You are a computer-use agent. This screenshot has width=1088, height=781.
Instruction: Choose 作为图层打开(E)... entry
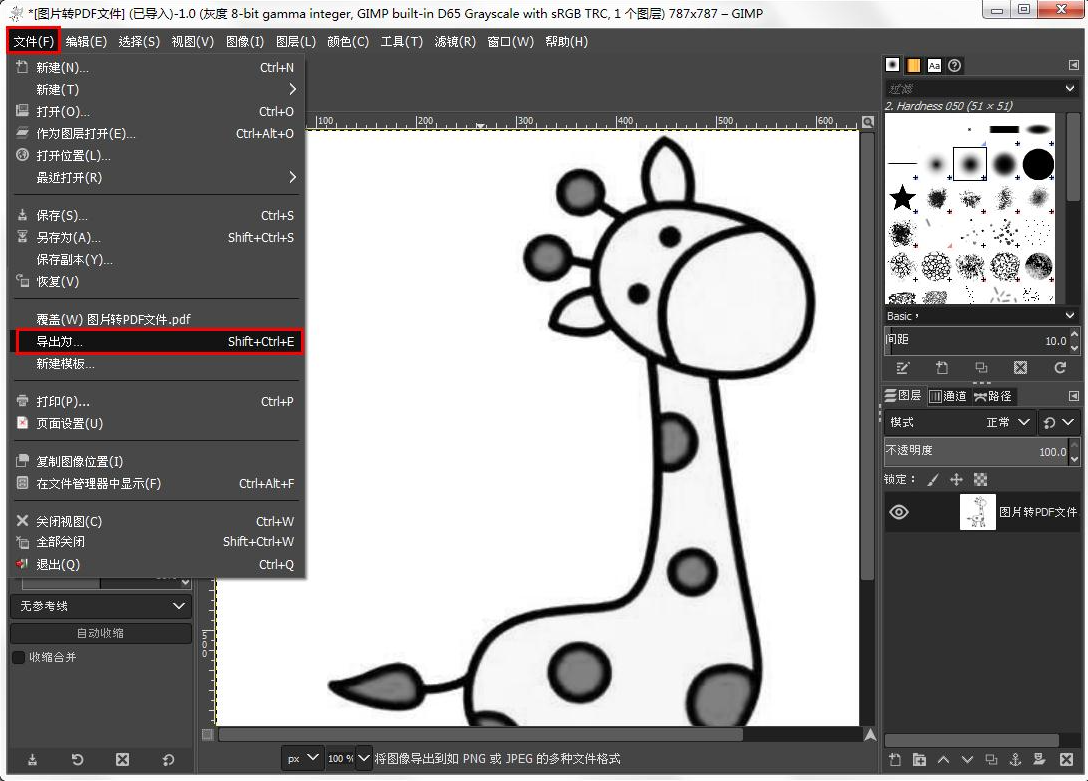click(157, 133)
